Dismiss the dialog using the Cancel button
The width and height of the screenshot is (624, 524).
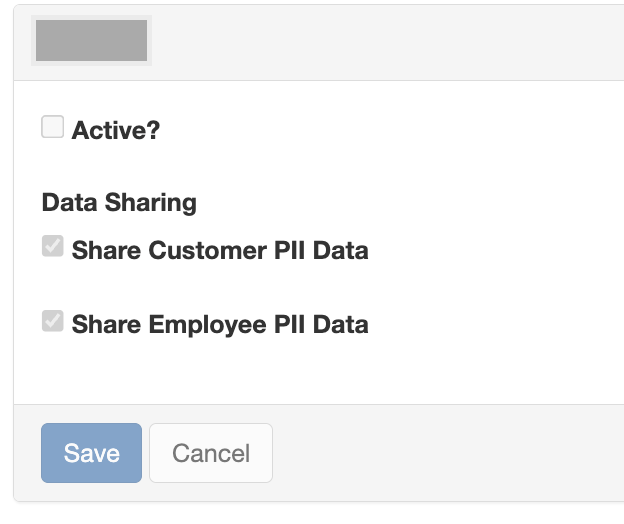click(211, 453)
